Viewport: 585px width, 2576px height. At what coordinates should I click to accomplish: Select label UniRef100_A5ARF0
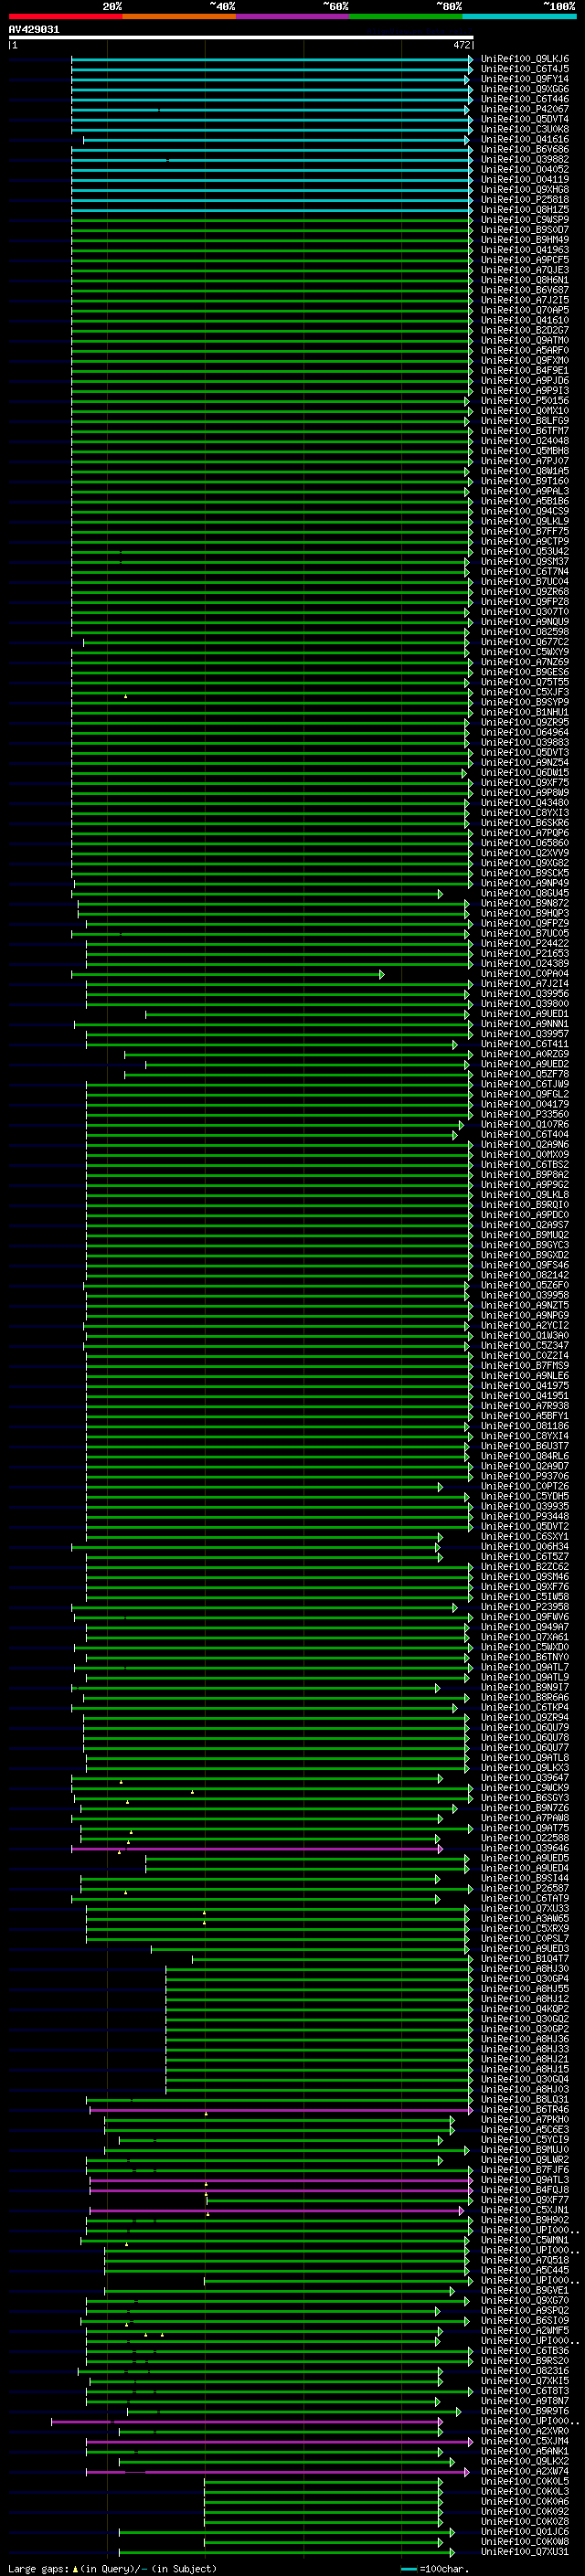click(x=525, y=350)
